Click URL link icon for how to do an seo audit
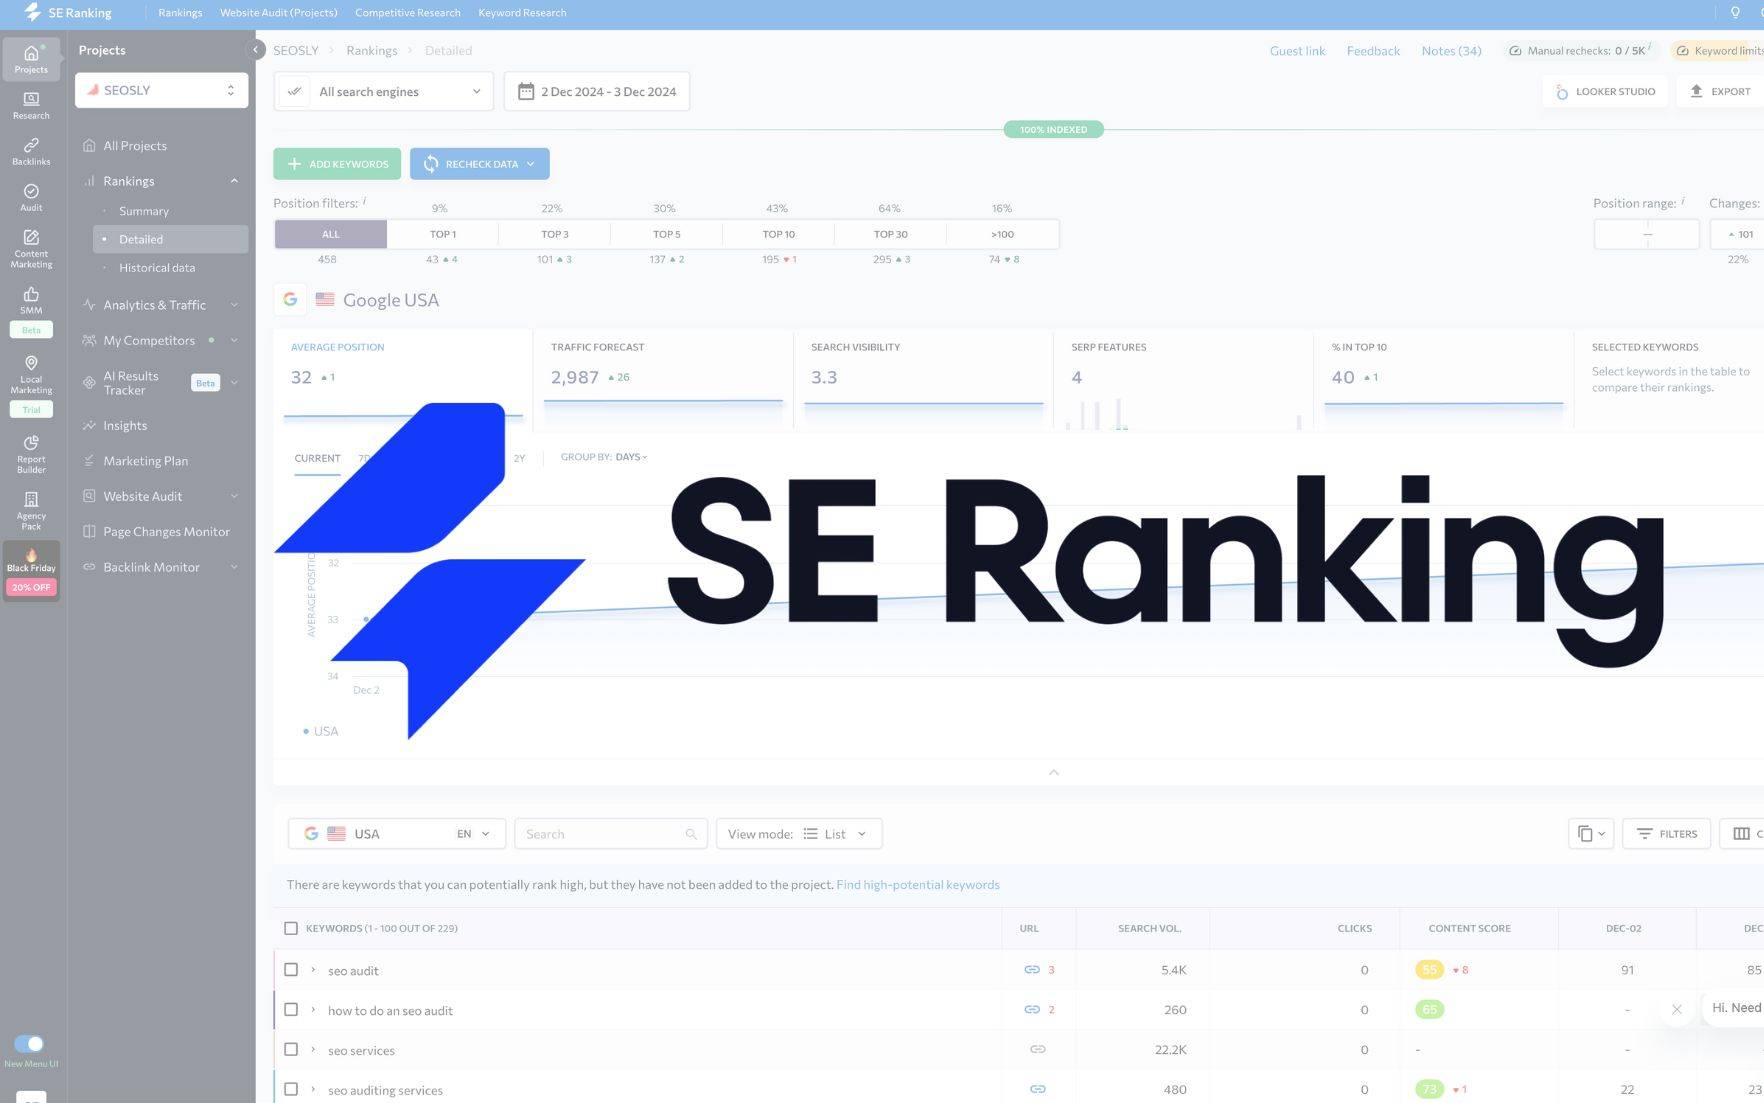 point(1032,1009)
